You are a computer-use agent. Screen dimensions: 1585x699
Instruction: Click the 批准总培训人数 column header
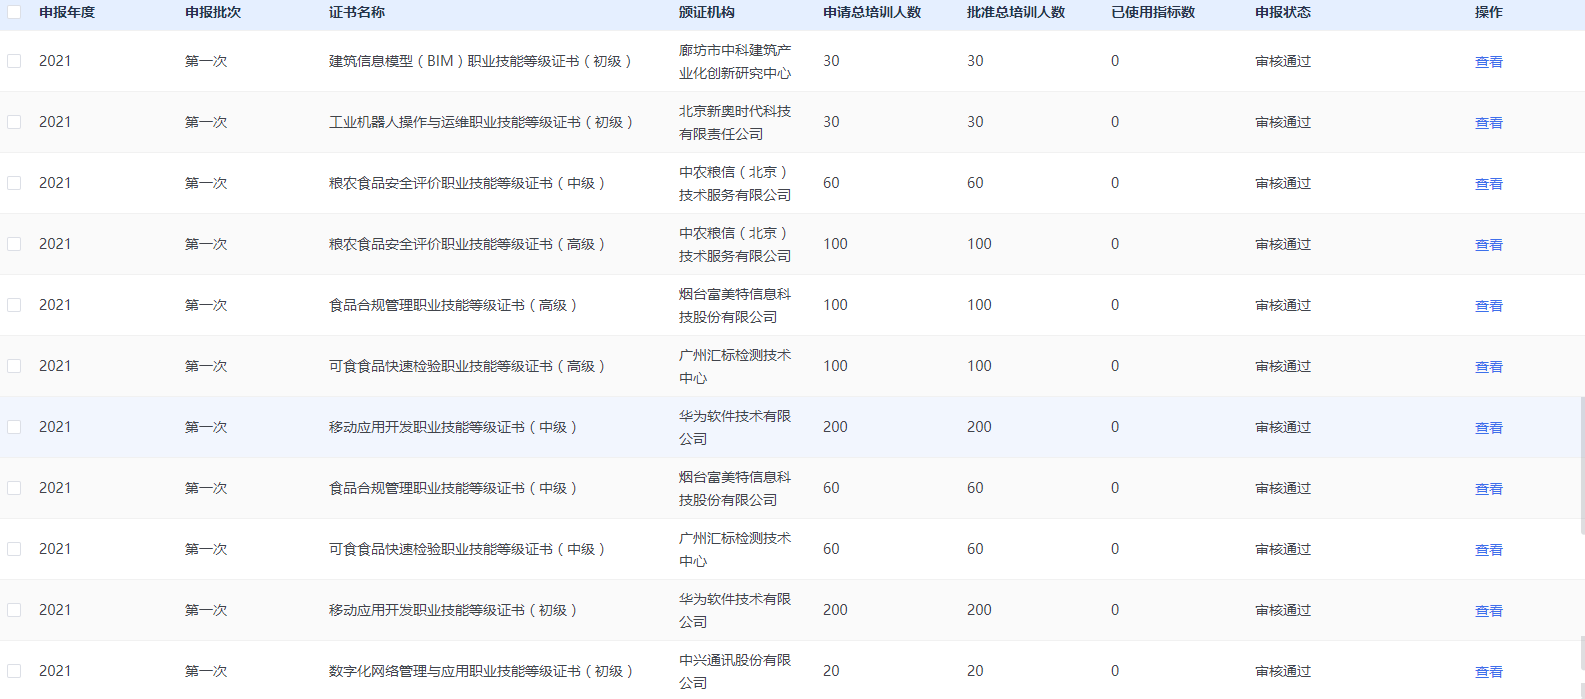tap(1016, 12)
